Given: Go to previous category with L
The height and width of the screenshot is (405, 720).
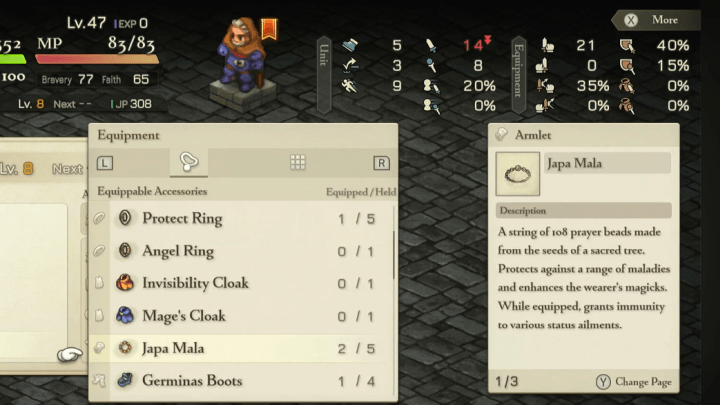Looking at the screenshot, I should pyautogui.click(x=105, y=163).
